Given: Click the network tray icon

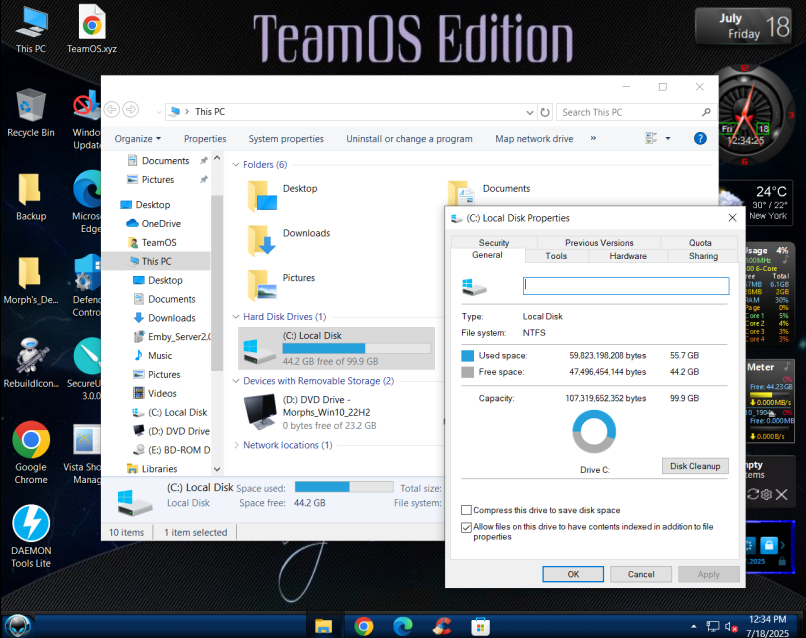Looking at the screenshot, I should tap(712, 626).
